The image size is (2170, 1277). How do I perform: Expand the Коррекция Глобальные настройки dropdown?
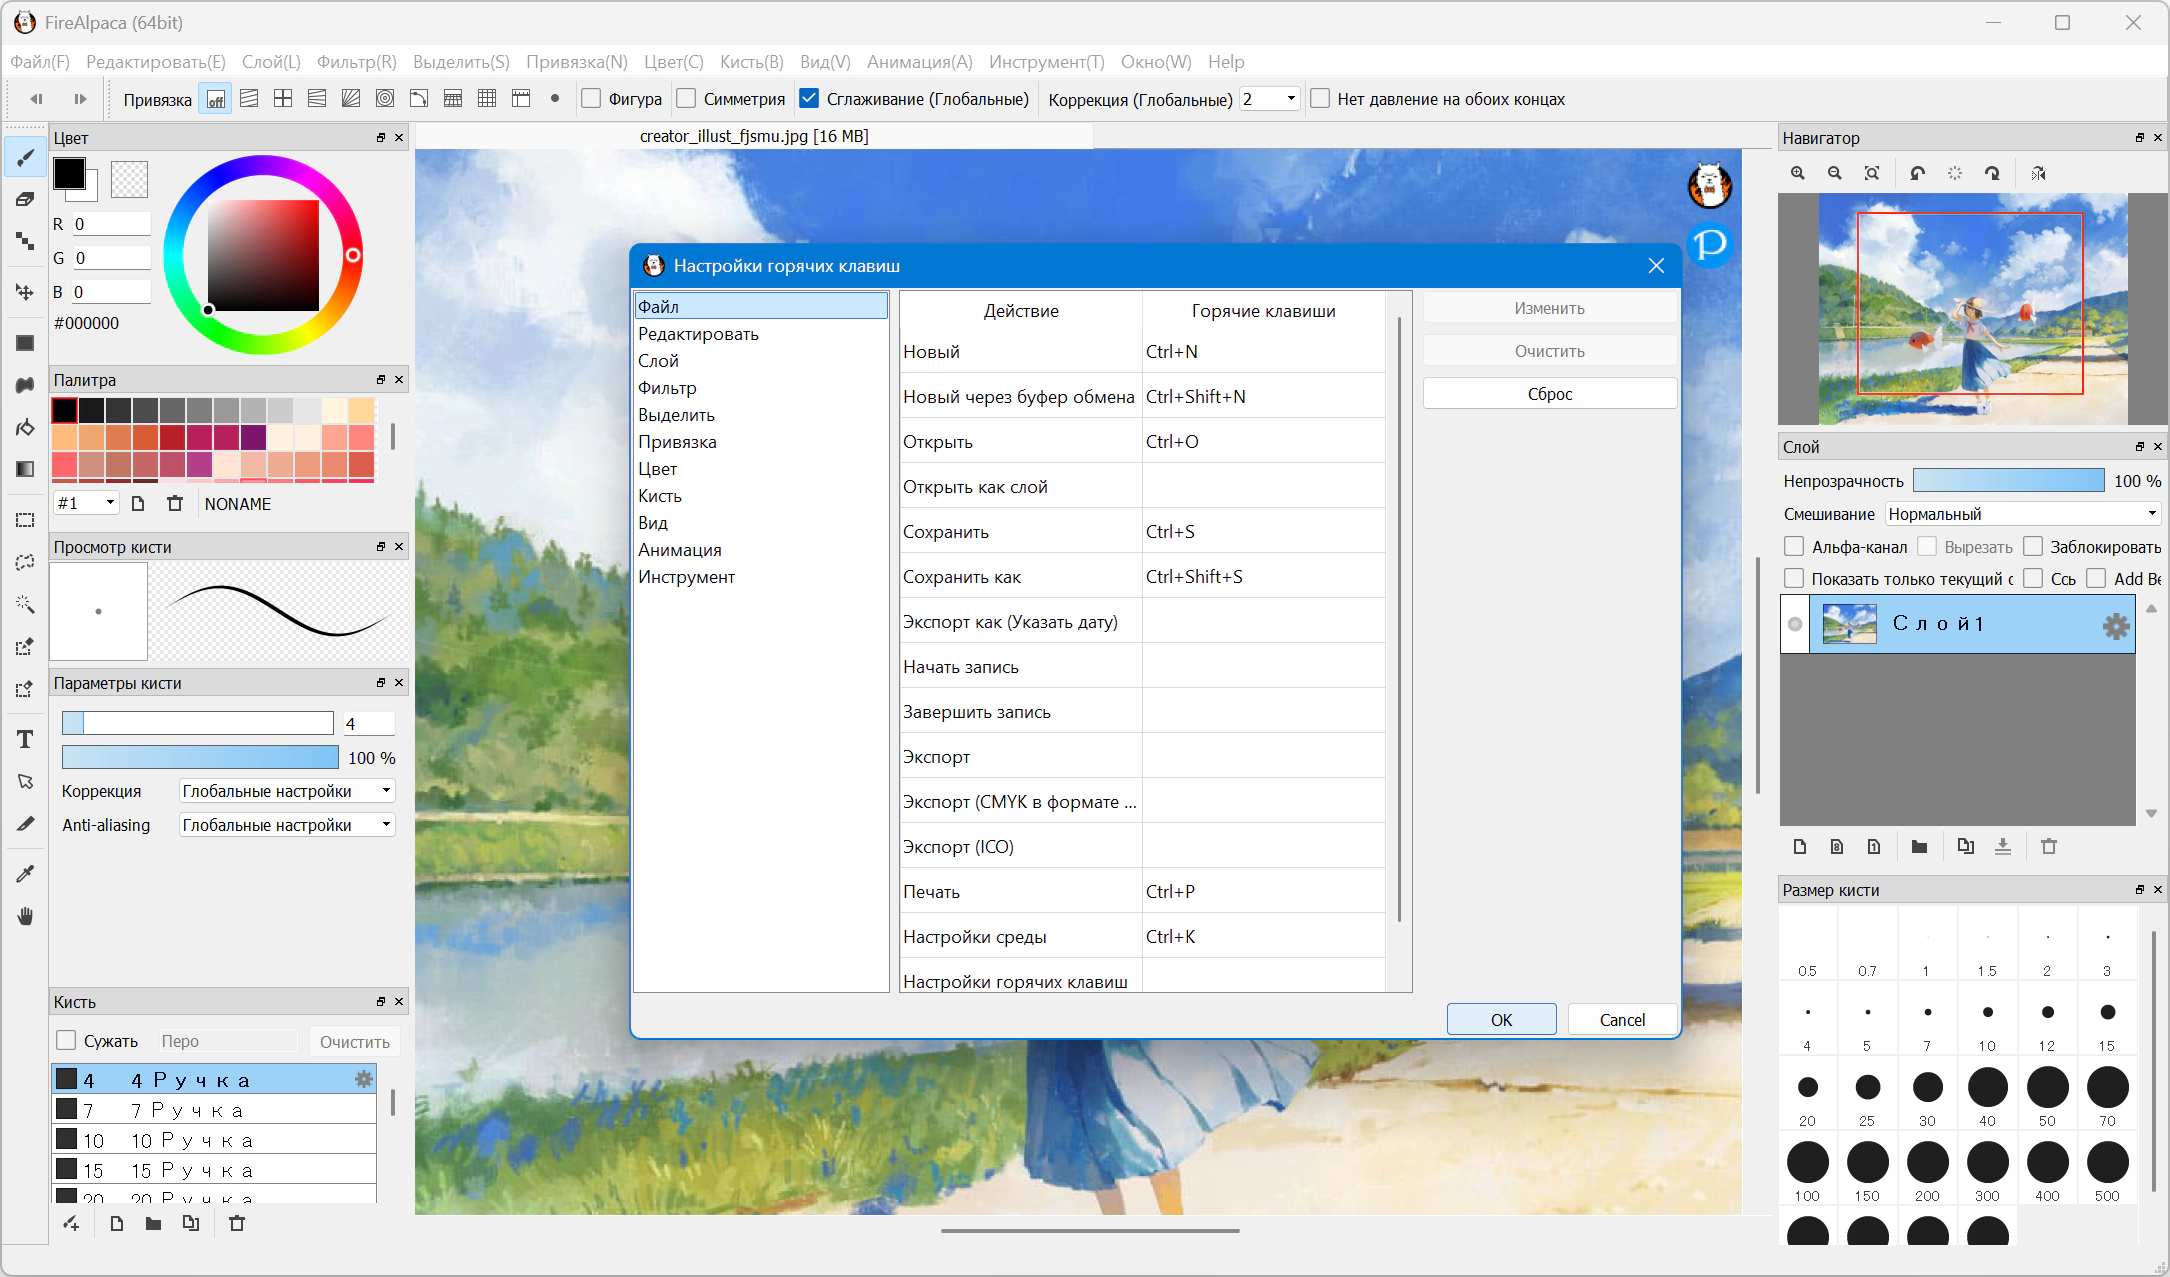tap(287, 791)
